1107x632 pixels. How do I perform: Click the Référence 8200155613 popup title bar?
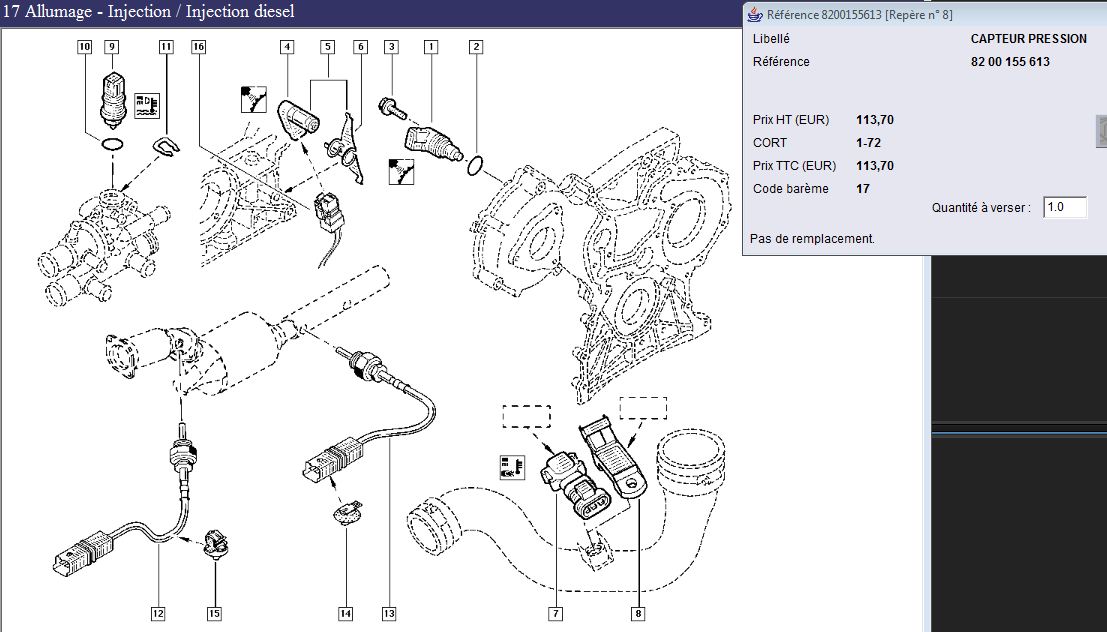[925, 14]
